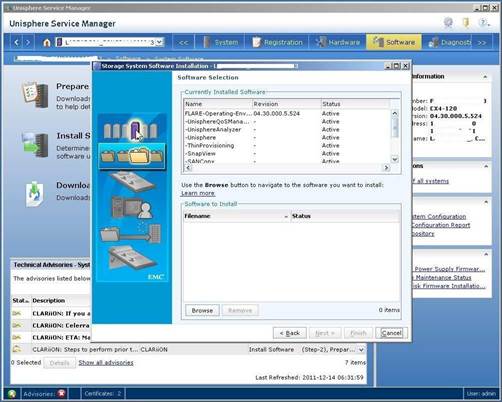Collapse the System Information panel

tap(485, 77)
